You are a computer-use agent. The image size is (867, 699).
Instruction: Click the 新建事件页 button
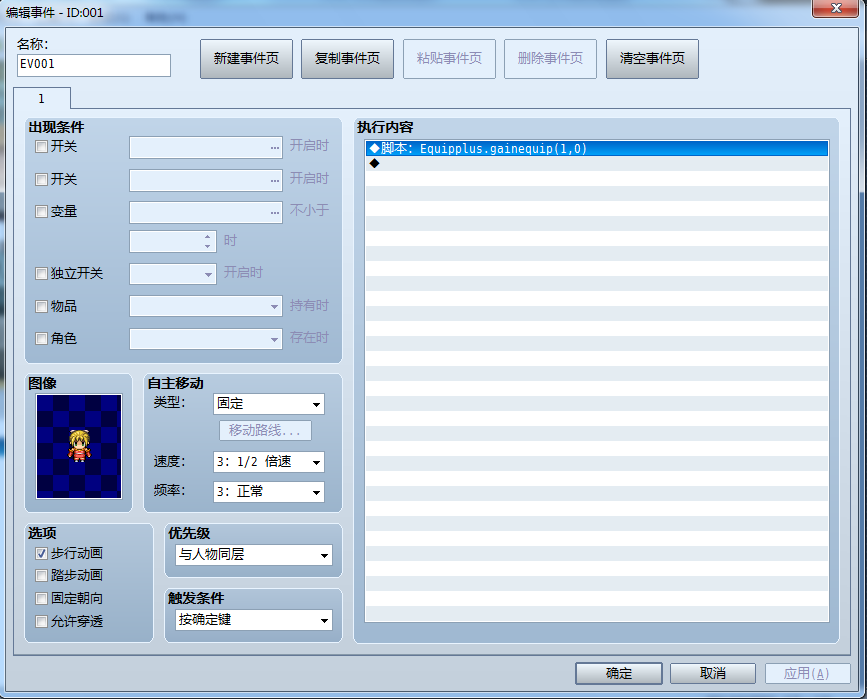[x=246, y=59]
